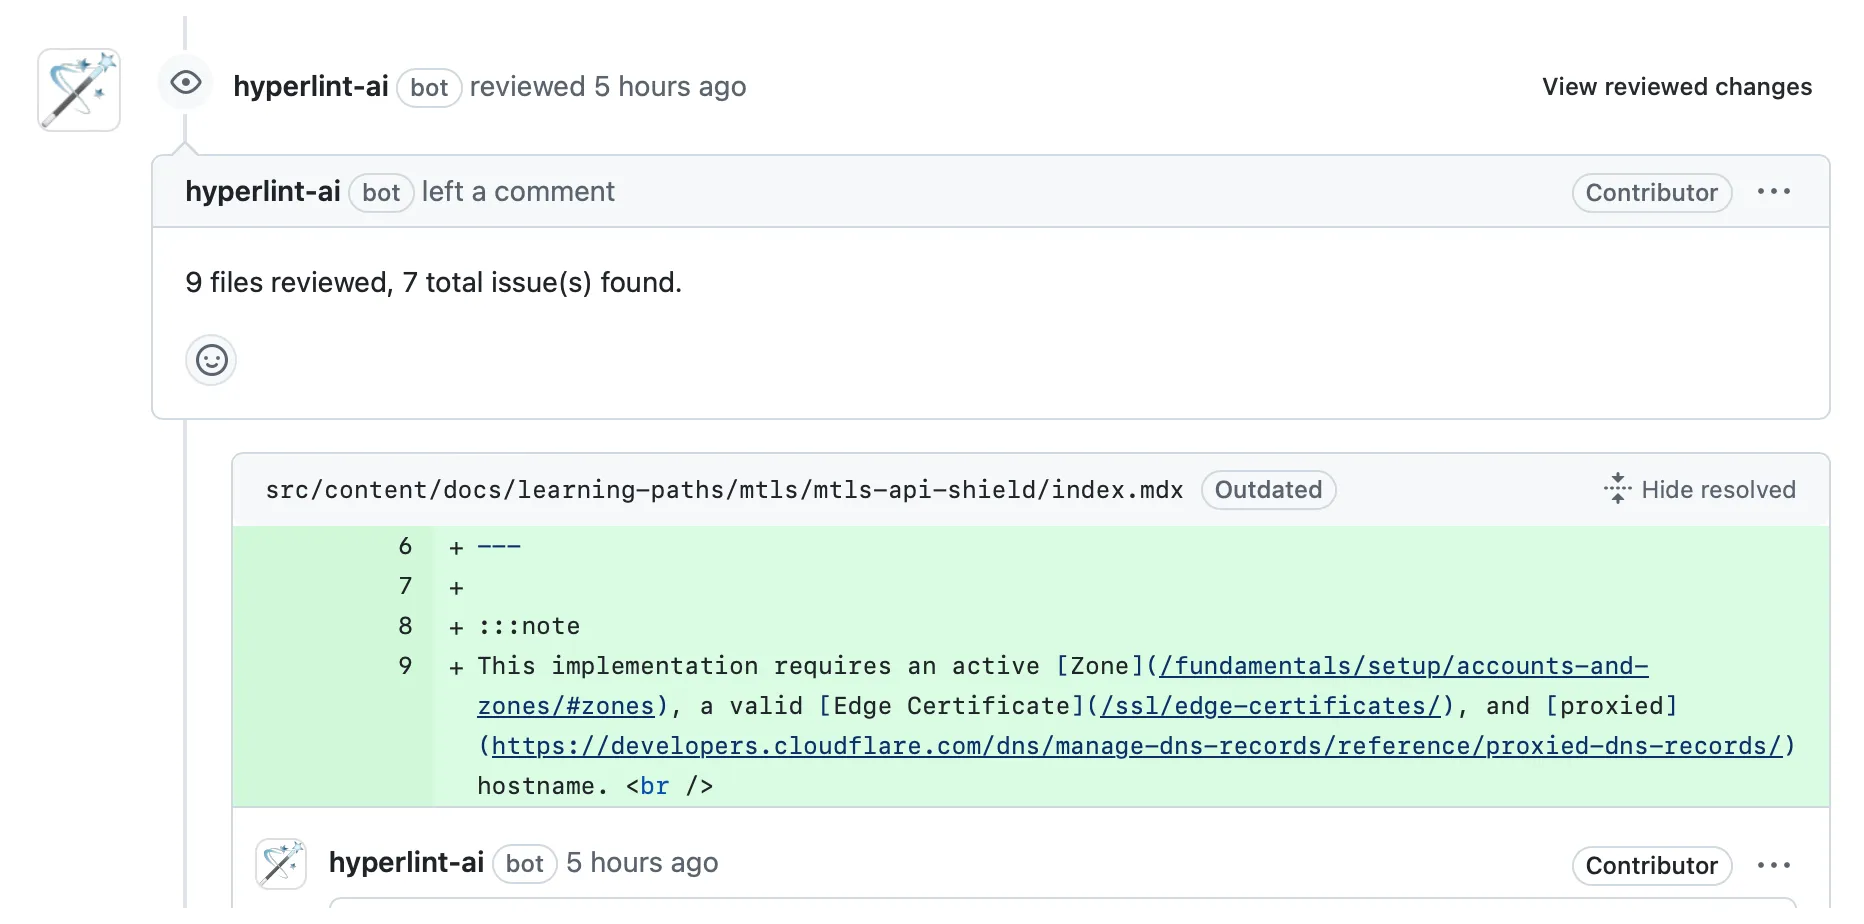
Task: Add an emoji reaction to the review comment
Action: pos(211,360)
